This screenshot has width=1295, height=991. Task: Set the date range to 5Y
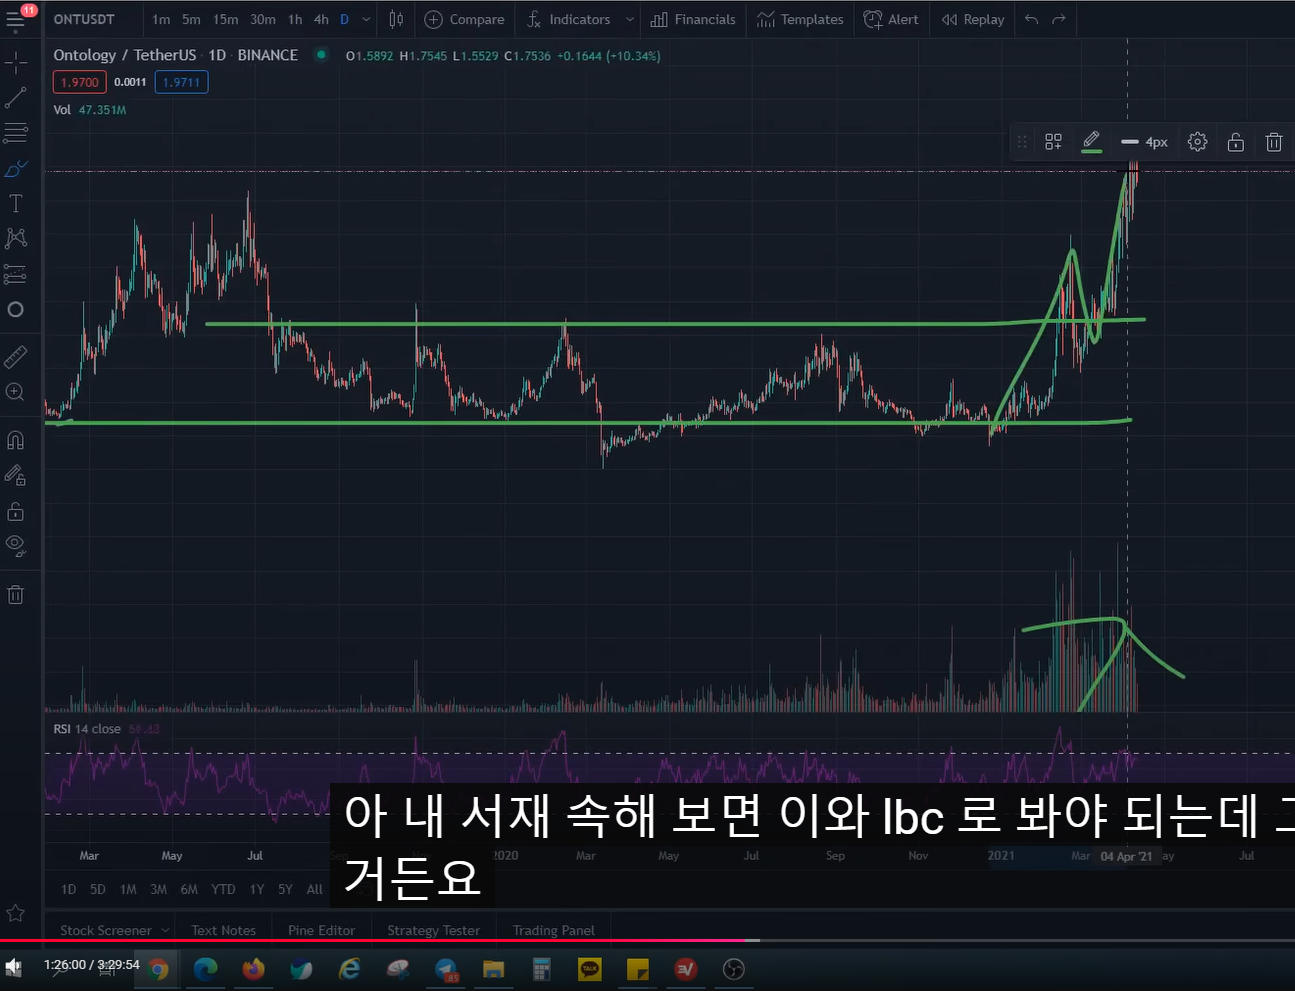(285, 889)
